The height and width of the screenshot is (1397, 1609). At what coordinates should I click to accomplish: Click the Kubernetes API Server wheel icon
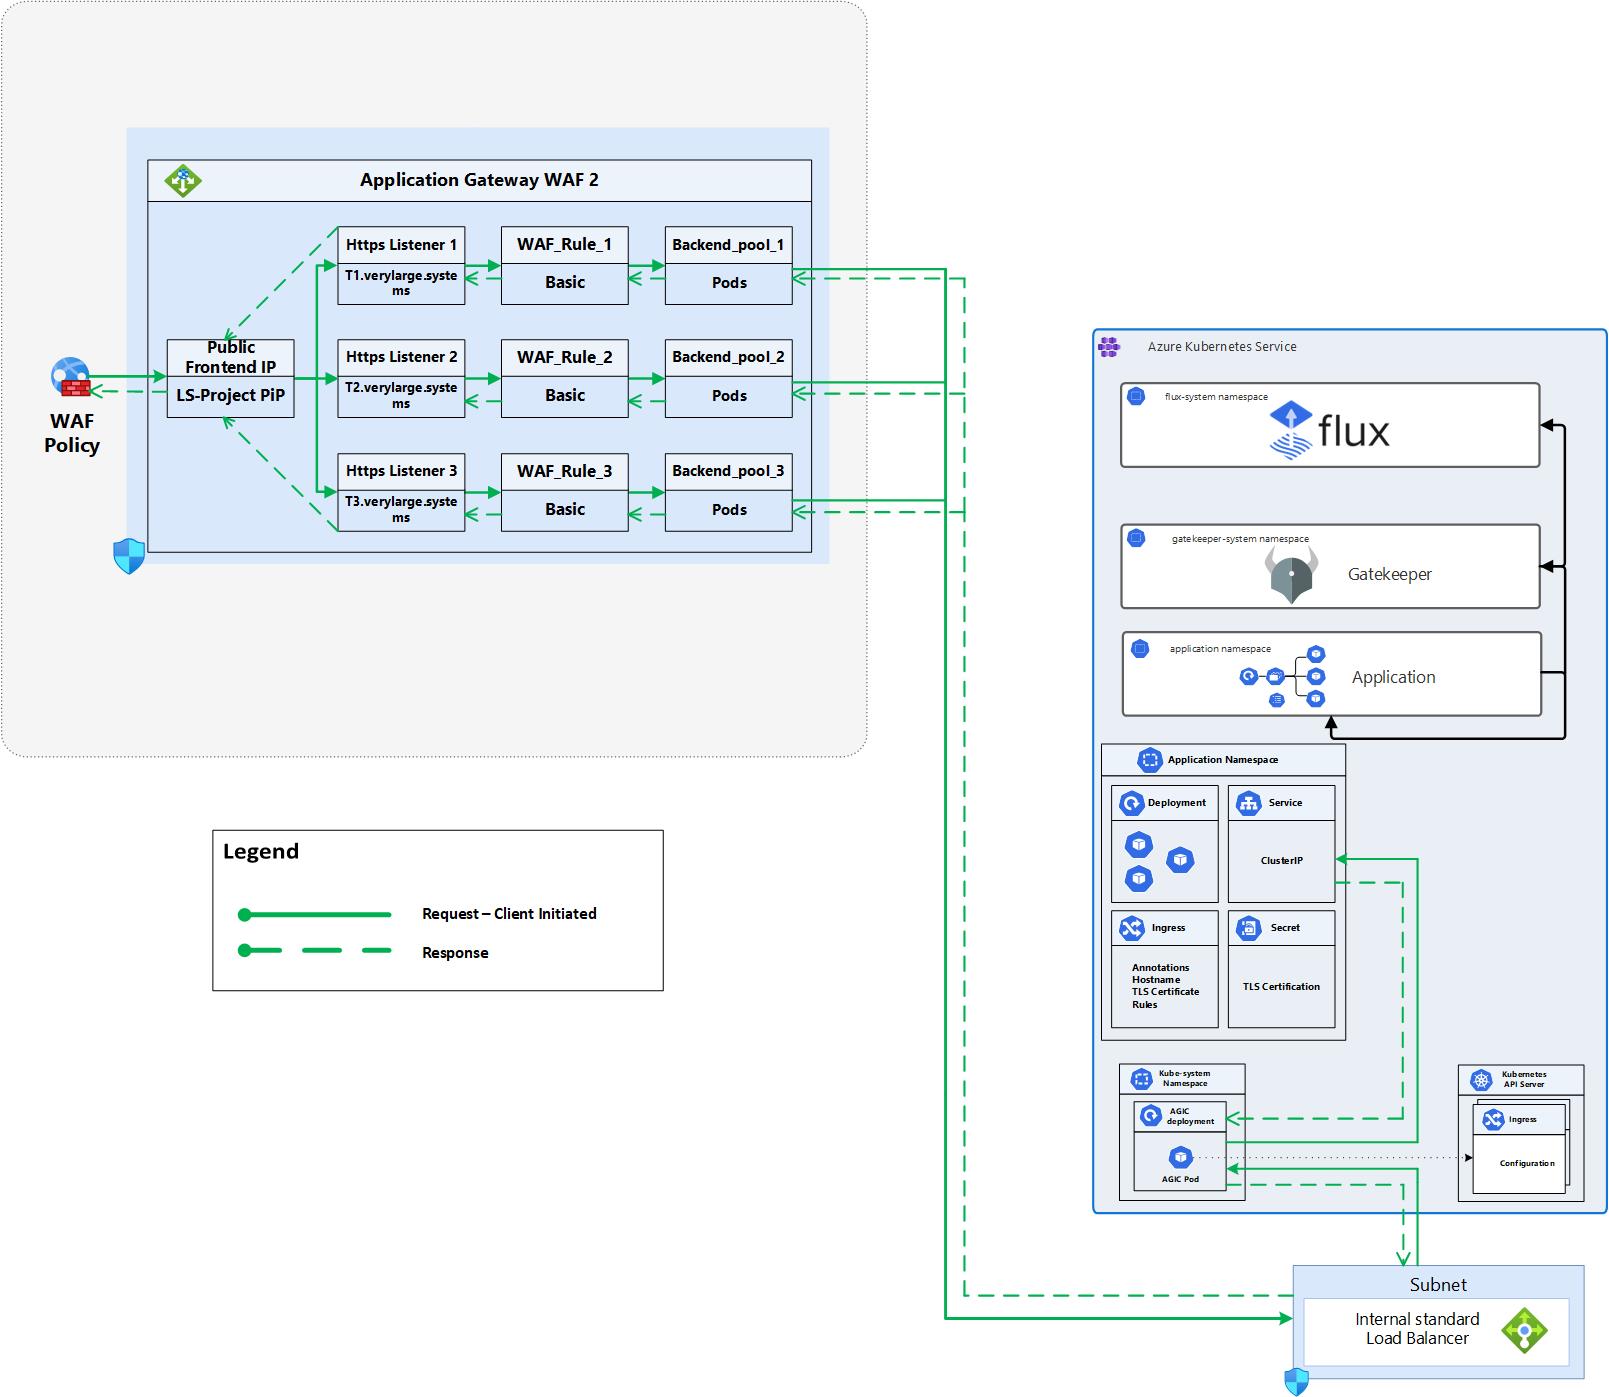(x=1481, y=1079)
